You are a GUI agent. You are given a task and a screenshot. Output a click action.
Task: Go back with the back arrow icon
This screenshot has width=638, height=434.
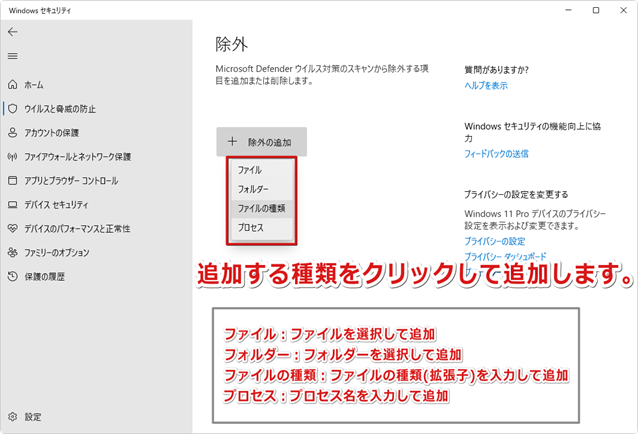point(13,32)
